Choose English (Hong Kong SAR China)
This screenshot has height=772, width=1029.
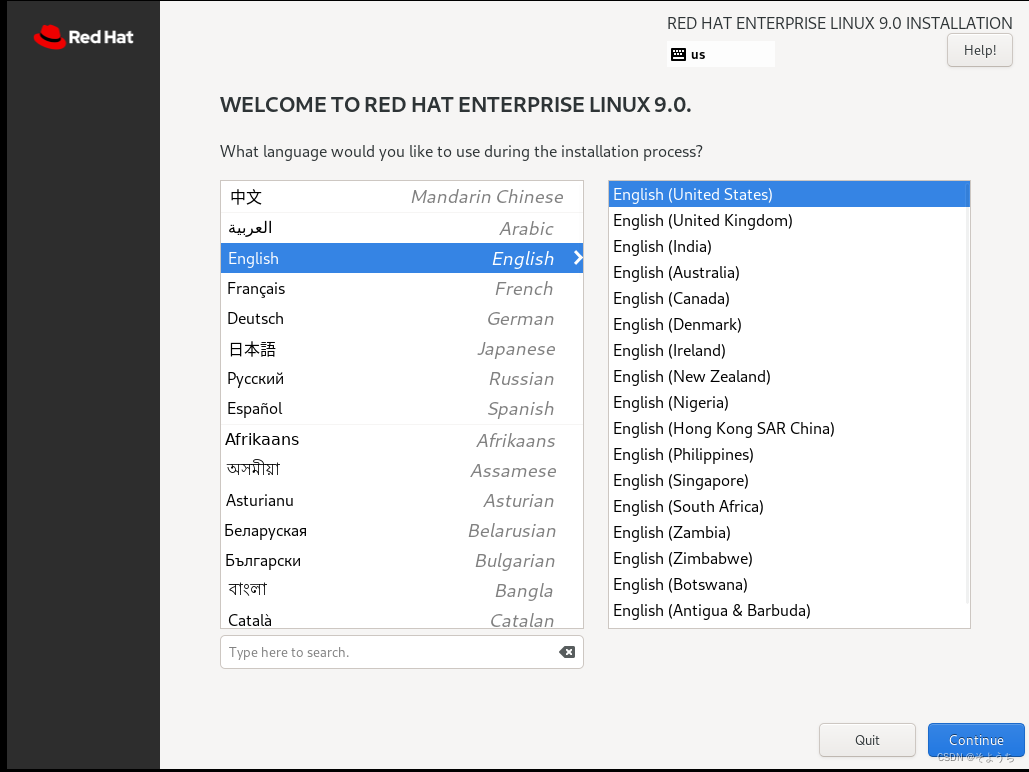click(789, 428)
